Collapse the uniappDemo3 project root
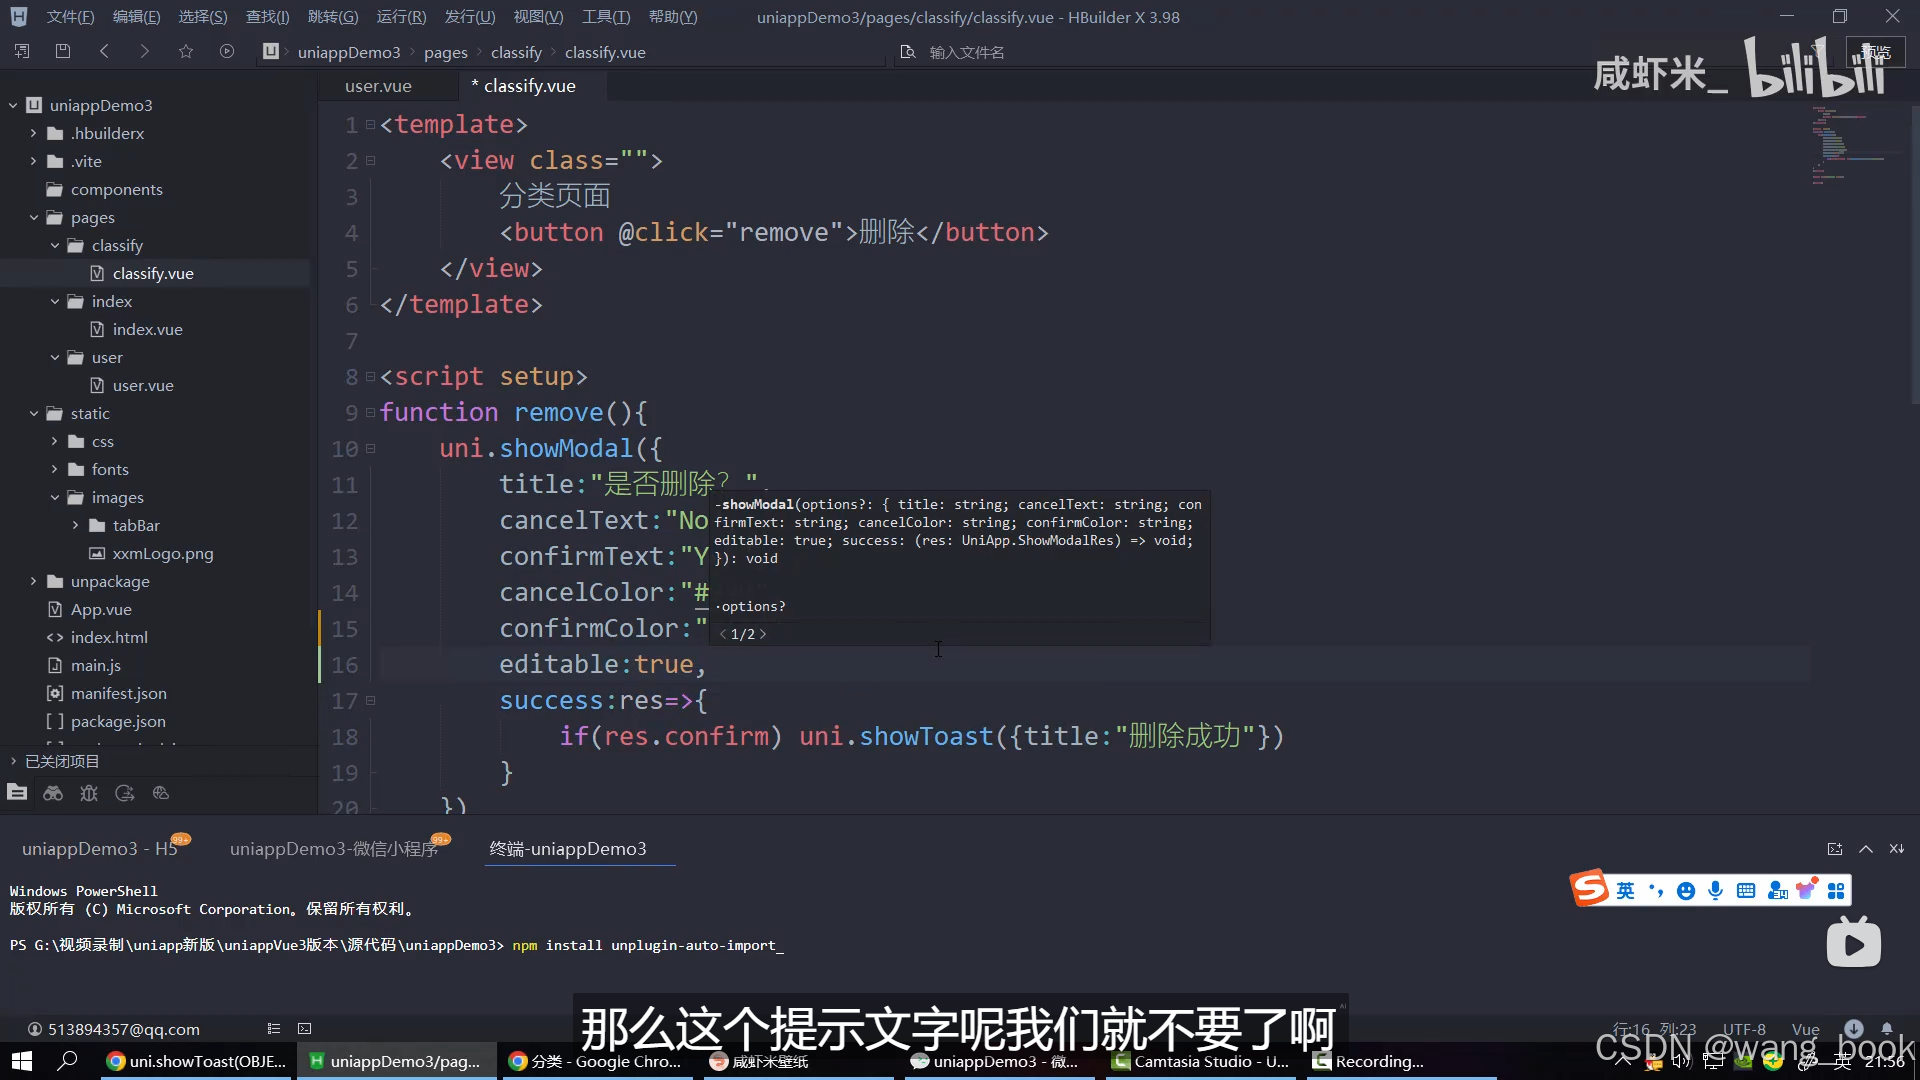The height and width of the screenshot is (1080, 1920). (13, 105)
